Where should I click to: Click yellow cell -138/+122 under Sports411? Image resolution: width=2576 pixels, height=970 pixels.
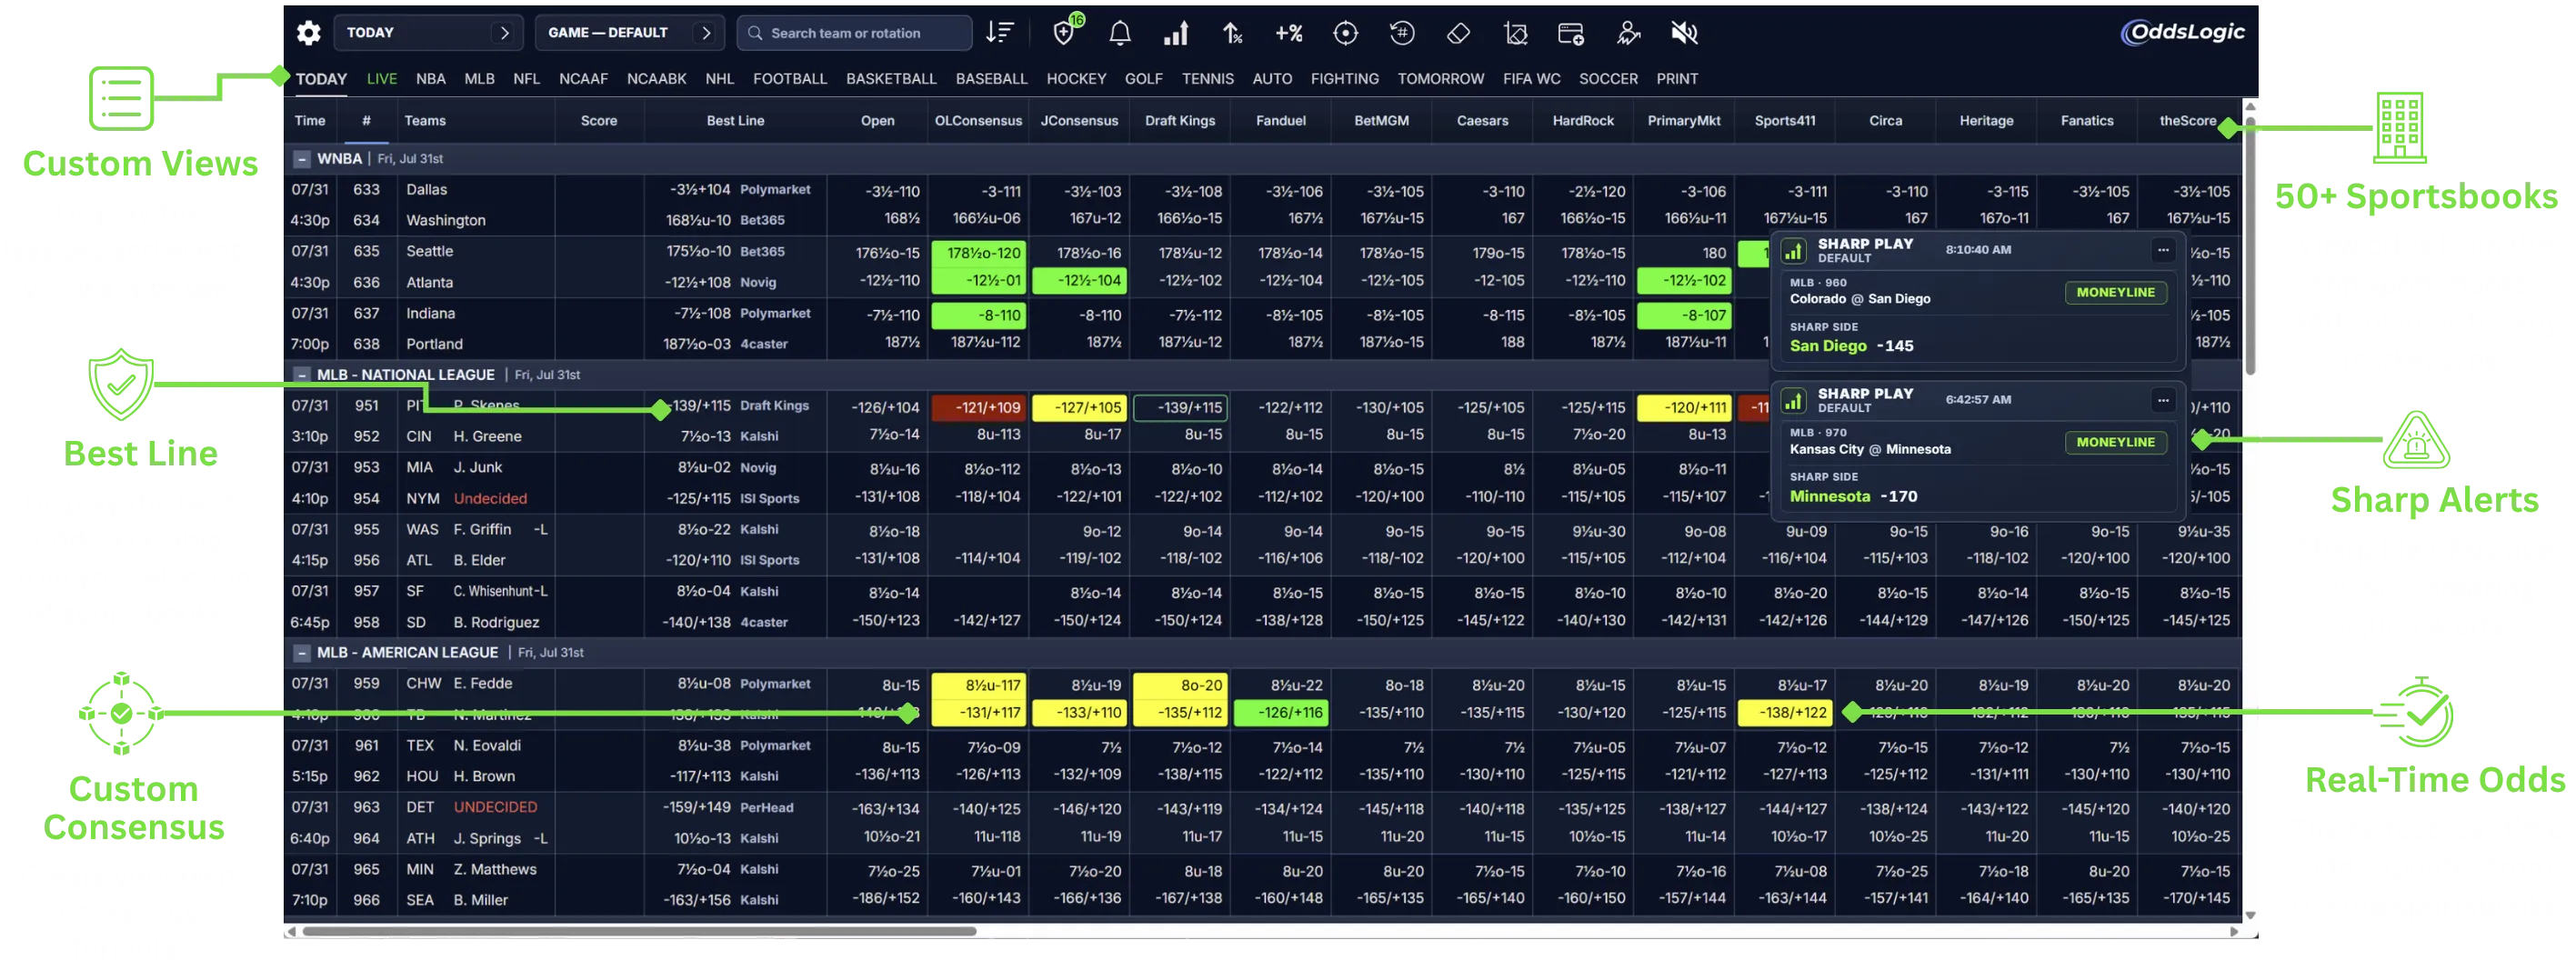coord(1785,713)
